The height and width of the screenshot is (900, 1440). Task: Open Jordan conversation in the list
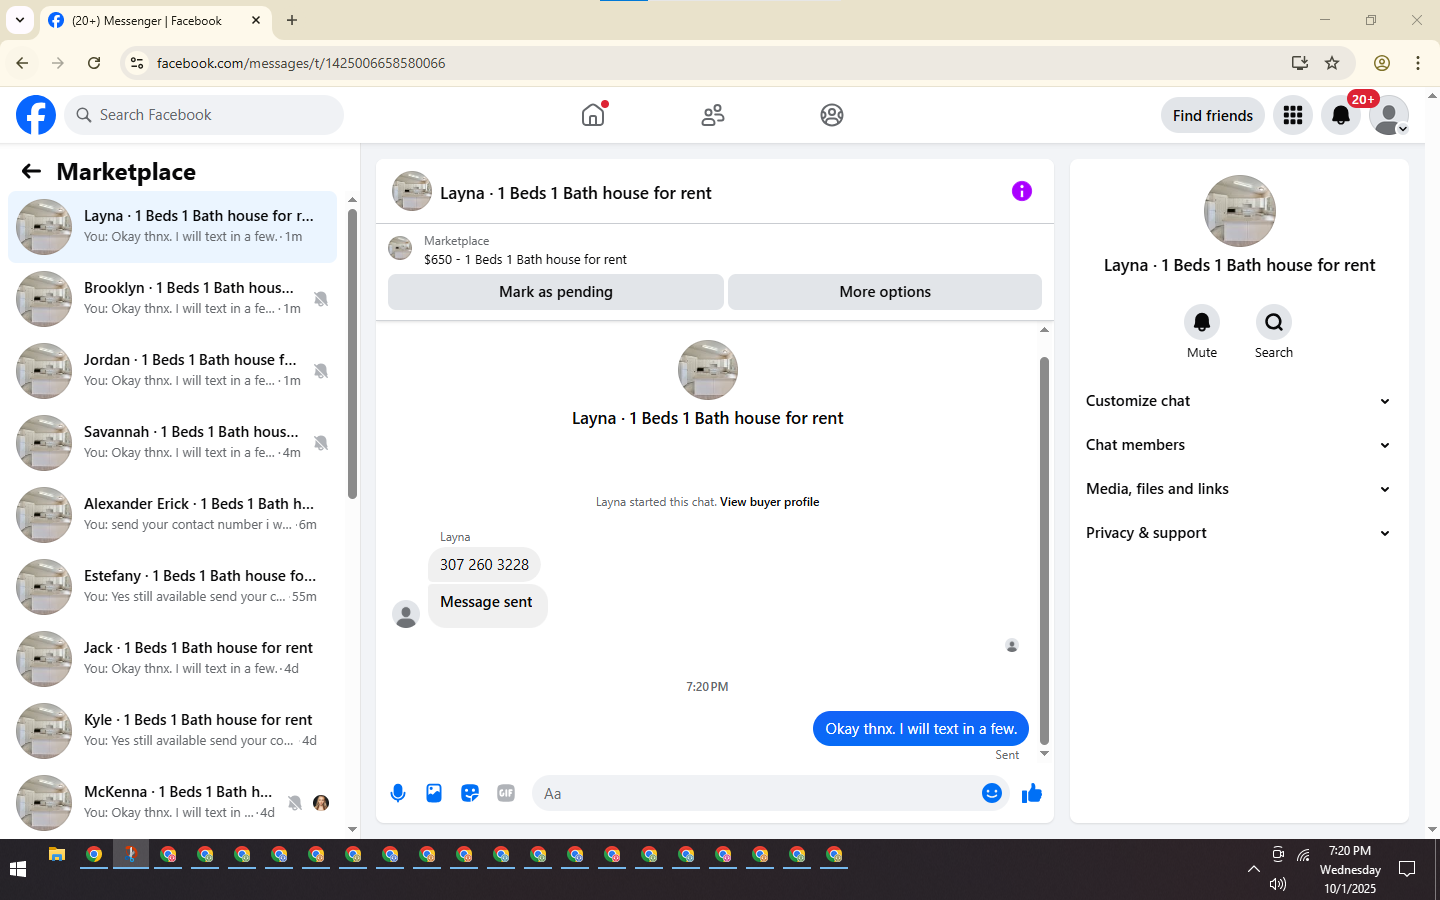[172, 371]
